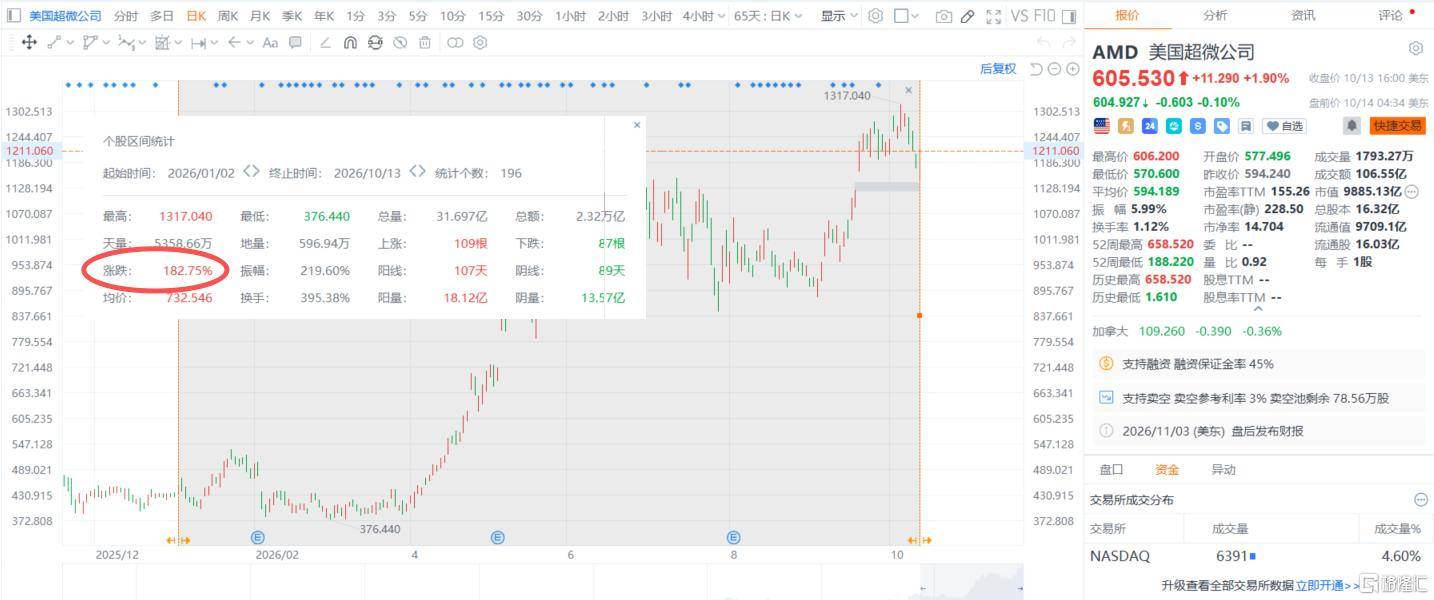The image size is (1434, 600).
Task: Add a comment bubble note
Action: point(295,43)
